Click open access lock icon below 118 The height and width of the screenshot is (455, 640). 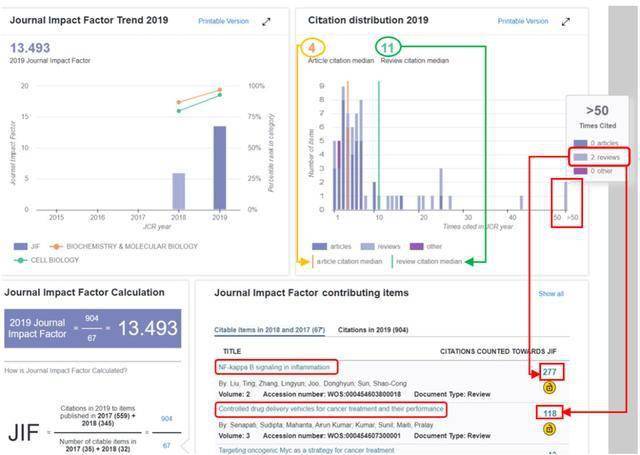click(x=549, y=428)
